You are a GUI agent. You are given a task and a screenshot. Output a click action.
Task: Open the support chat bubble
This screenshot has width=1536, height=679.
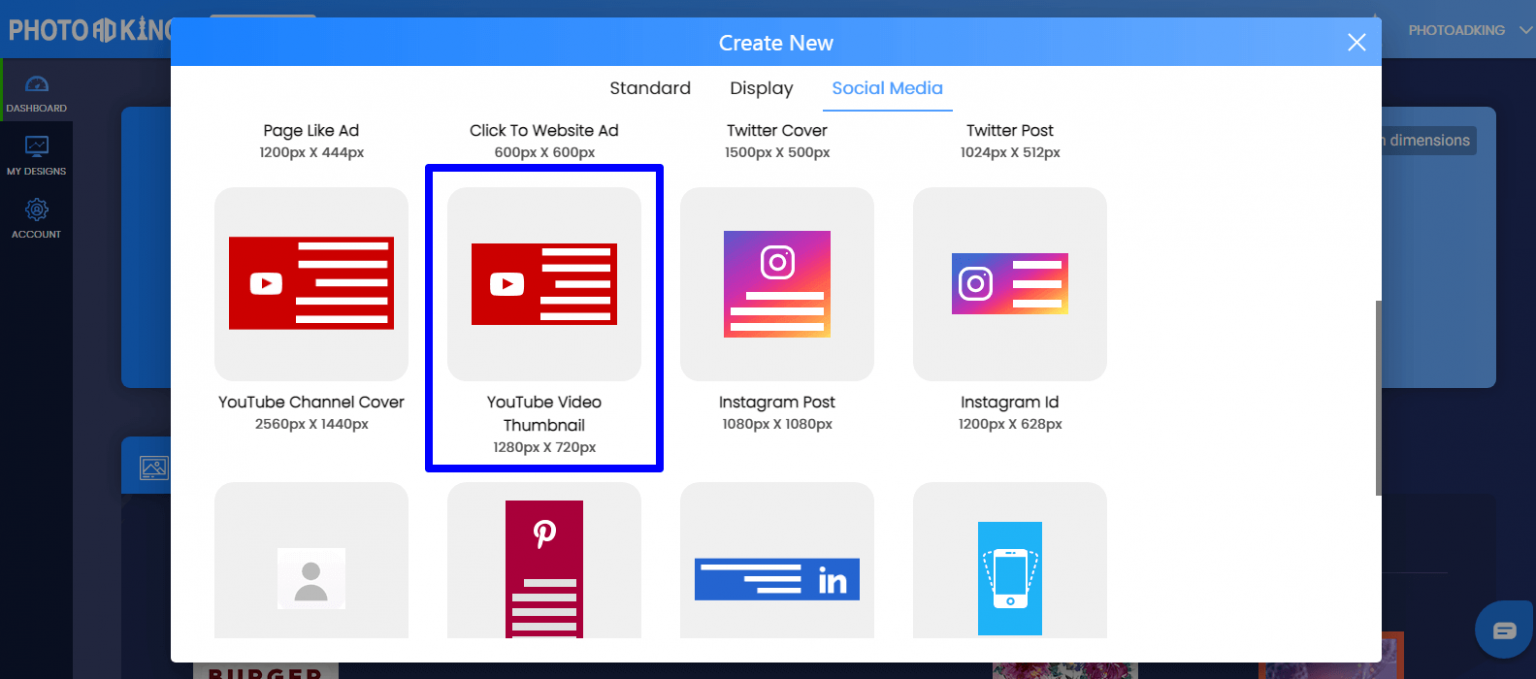pos(1502,630)
